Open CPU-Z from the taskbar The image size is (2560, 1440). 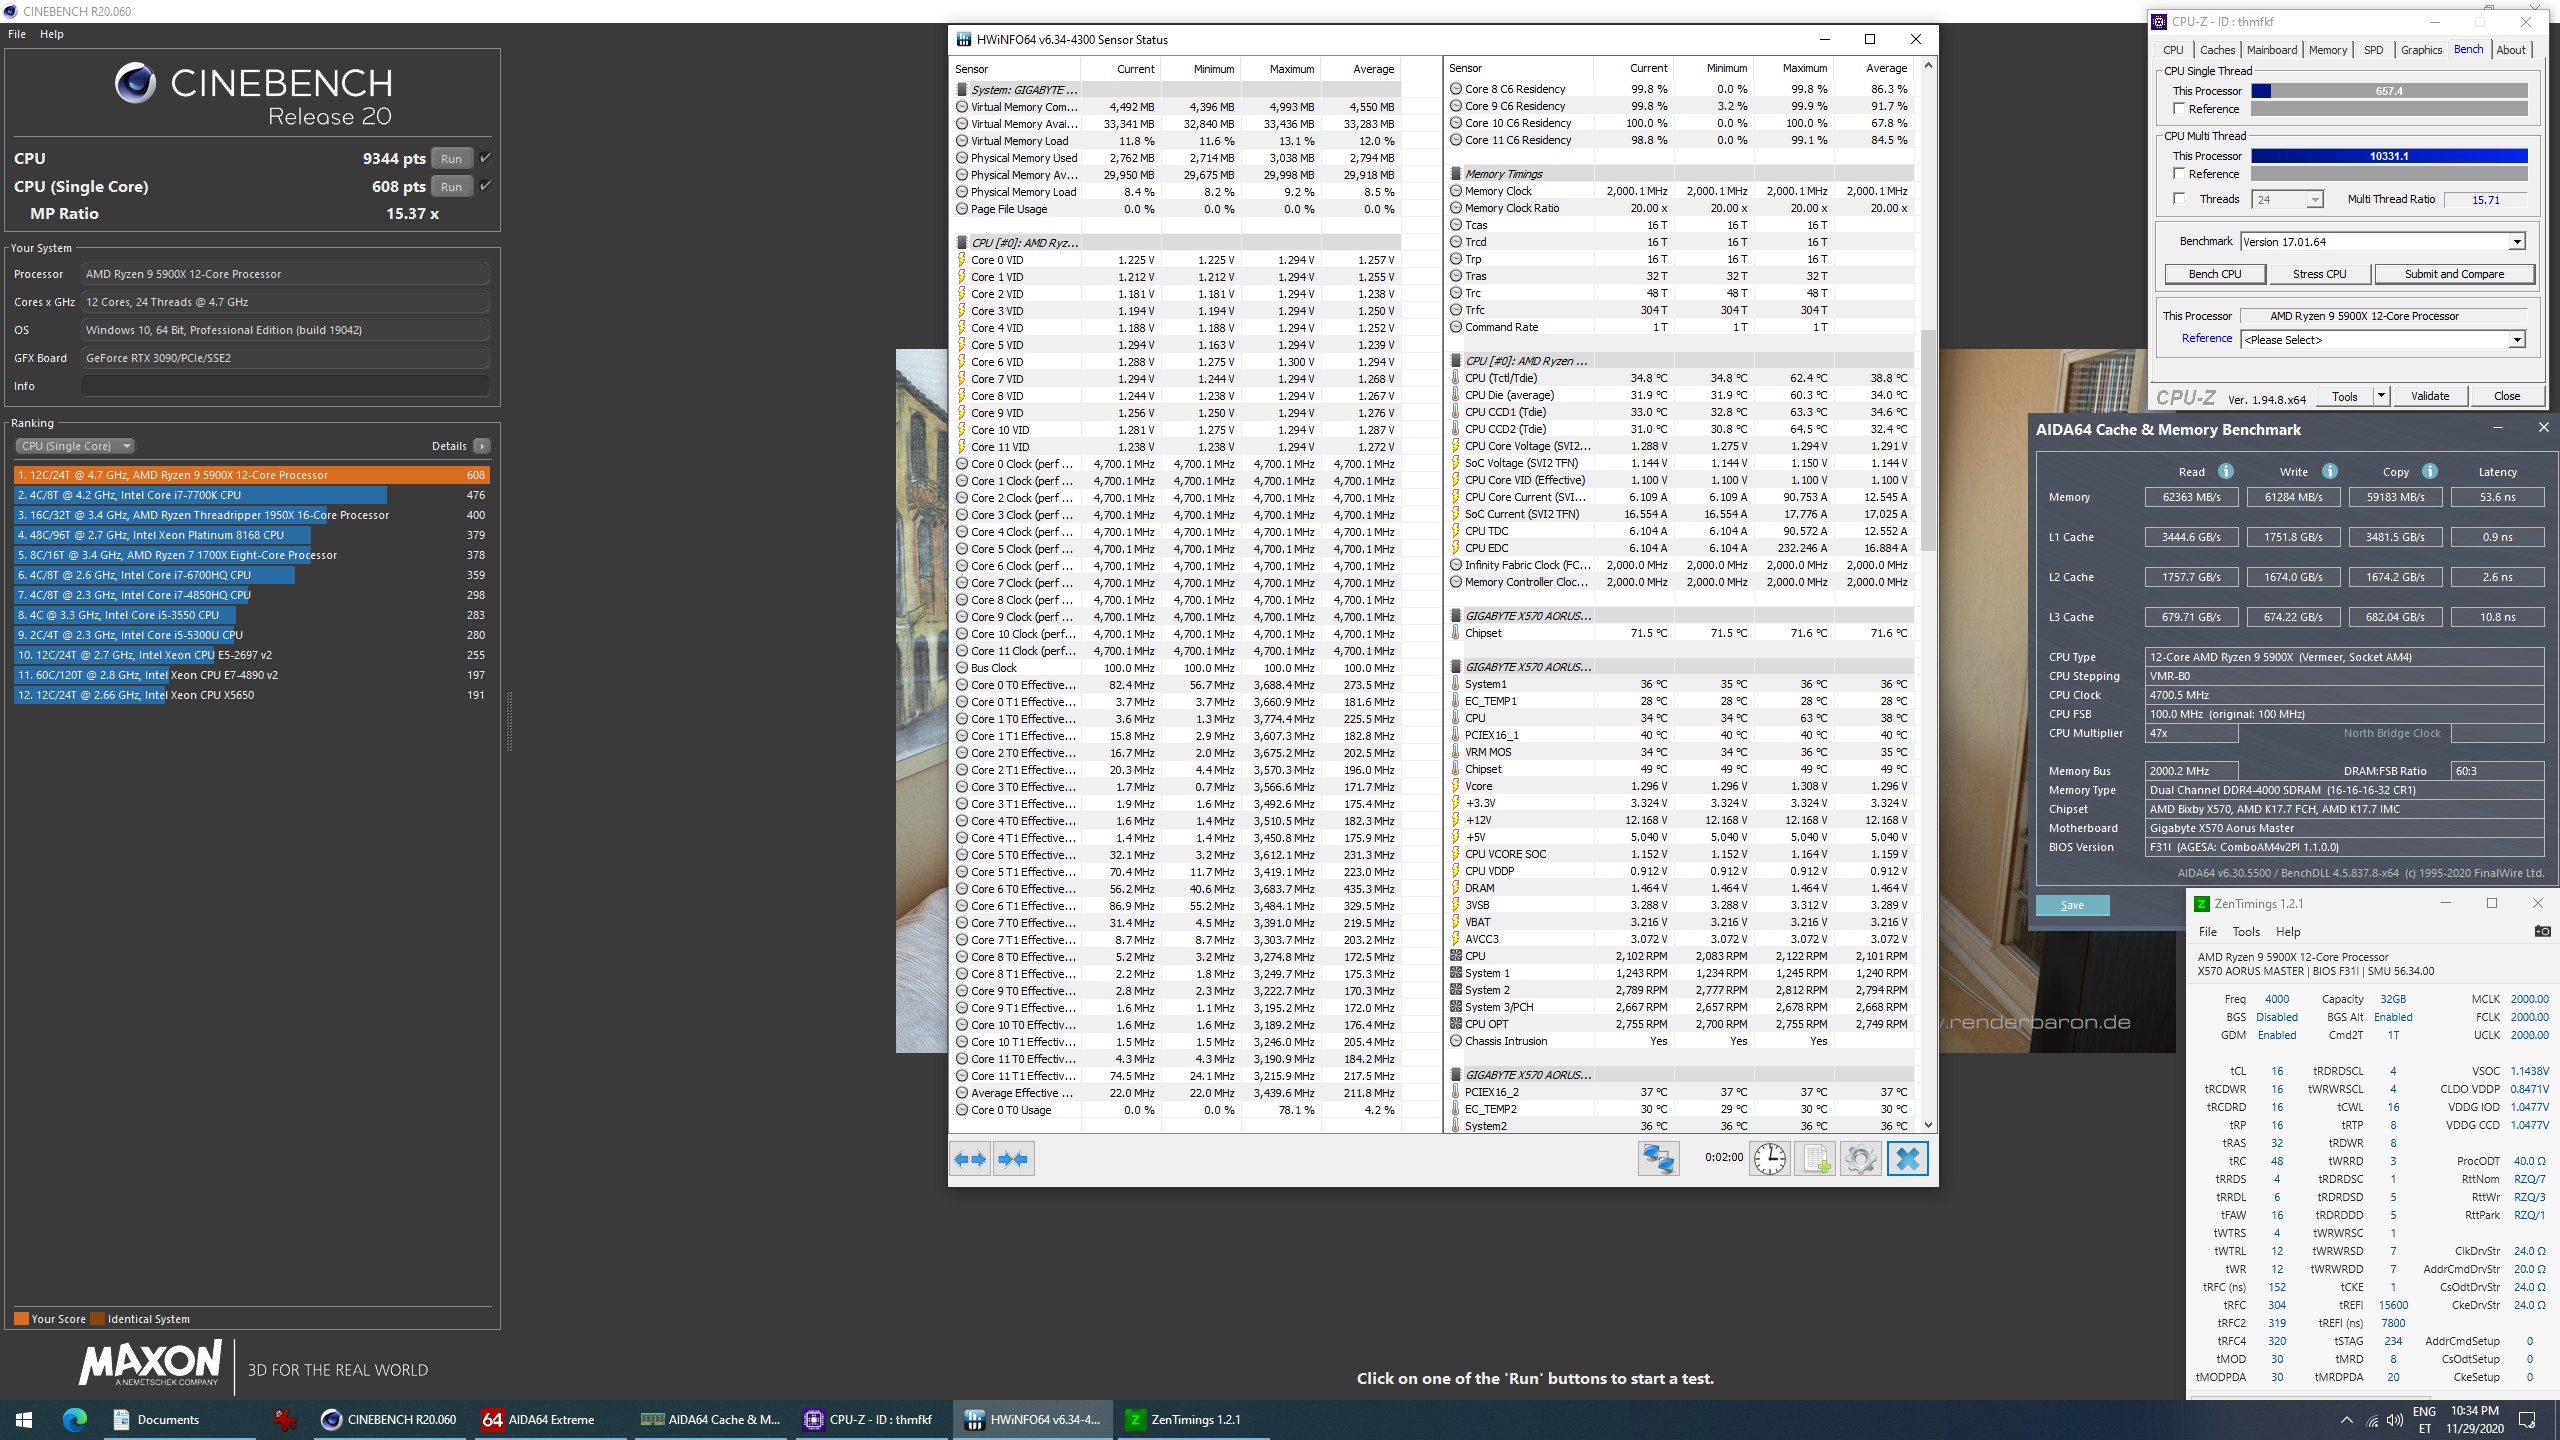click(x=869, y=1419)
